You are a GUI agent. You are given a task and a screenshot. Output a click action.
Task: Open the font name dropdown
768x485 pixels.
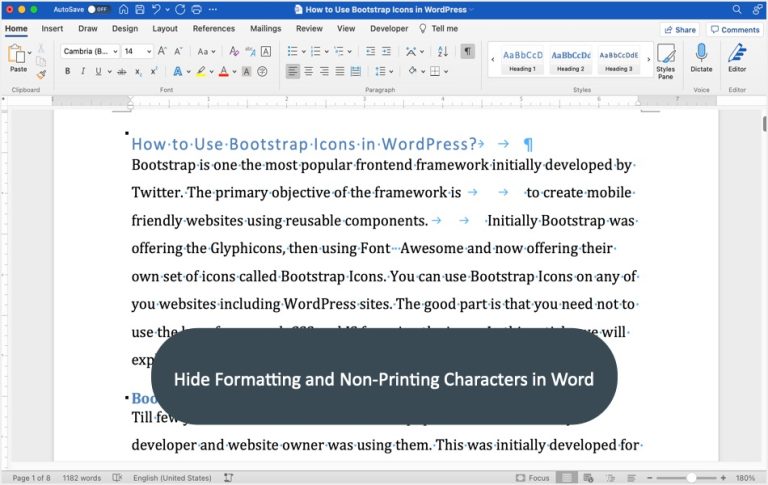click(x=115, y=51)
